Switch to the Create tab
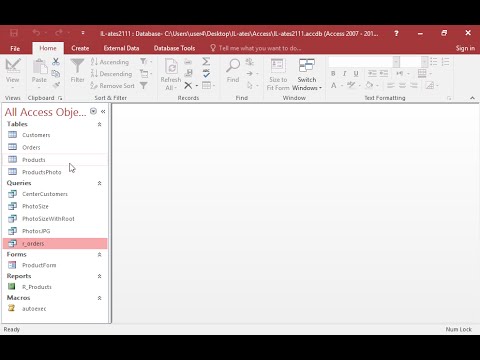Viewport: 480px width, 360px height. [x=80, y=48]
